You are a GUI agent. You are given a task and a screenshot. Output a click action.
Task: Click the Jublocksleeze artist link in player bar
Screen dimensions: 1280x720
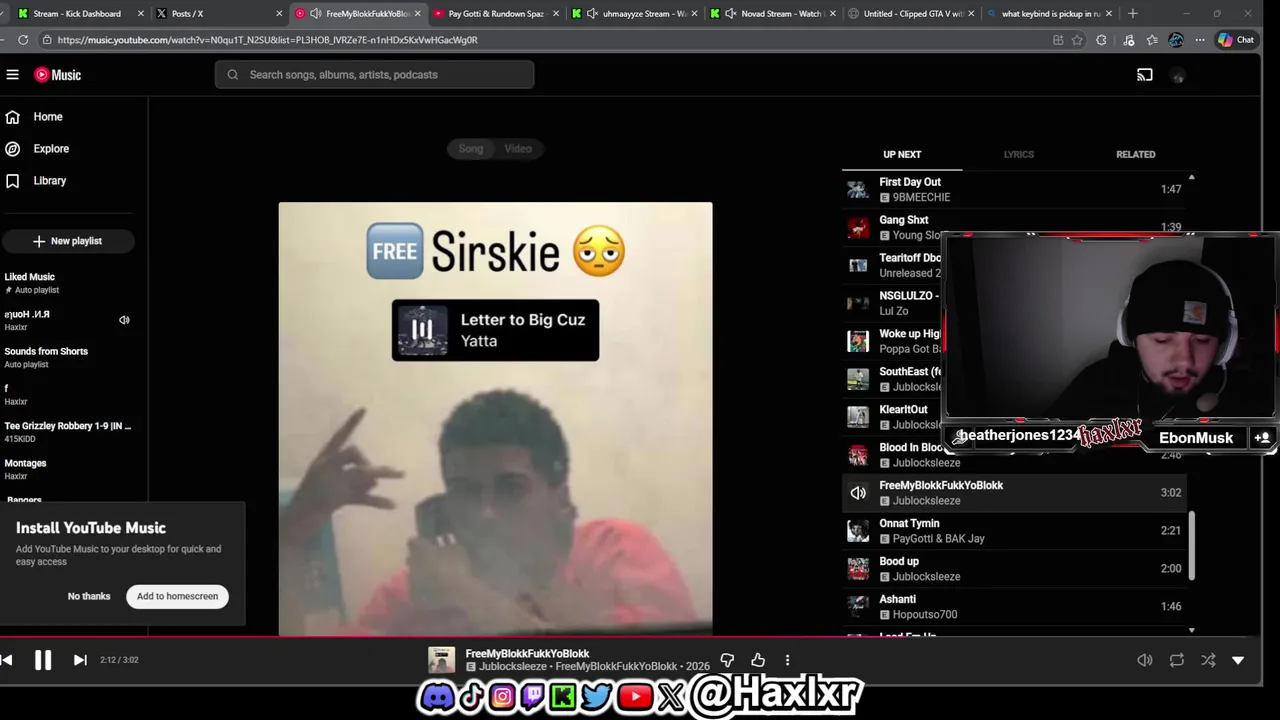(x=513, y=667)
